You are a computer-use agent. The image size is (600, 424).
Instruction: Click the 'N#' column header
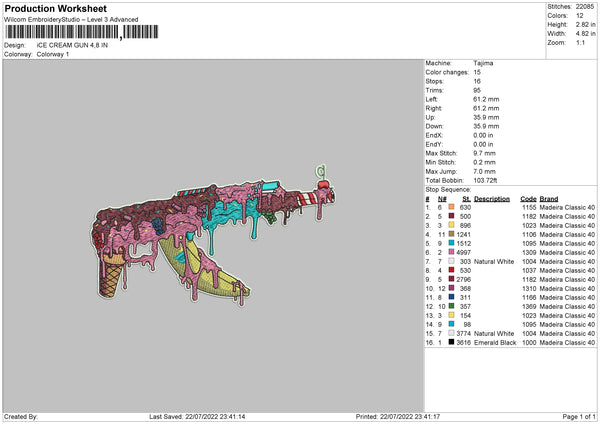(x=442, y=199)
